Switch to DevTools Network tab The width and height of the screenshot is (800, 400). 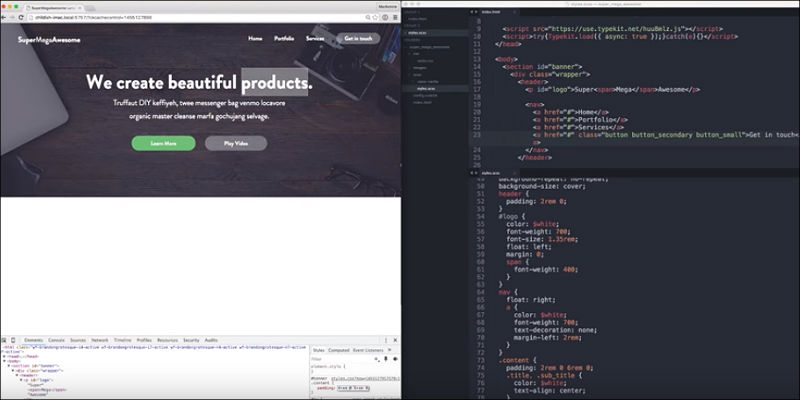(x=100, y=340)
